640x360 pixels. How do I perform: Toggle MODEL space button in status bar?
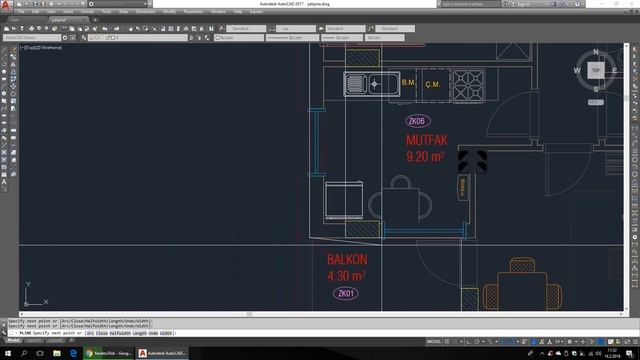(x=434, y=342)
